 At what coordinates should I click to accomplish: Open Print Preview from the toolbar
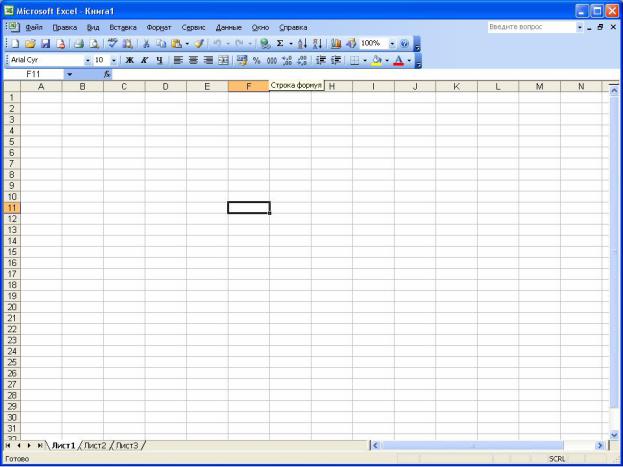94,44
